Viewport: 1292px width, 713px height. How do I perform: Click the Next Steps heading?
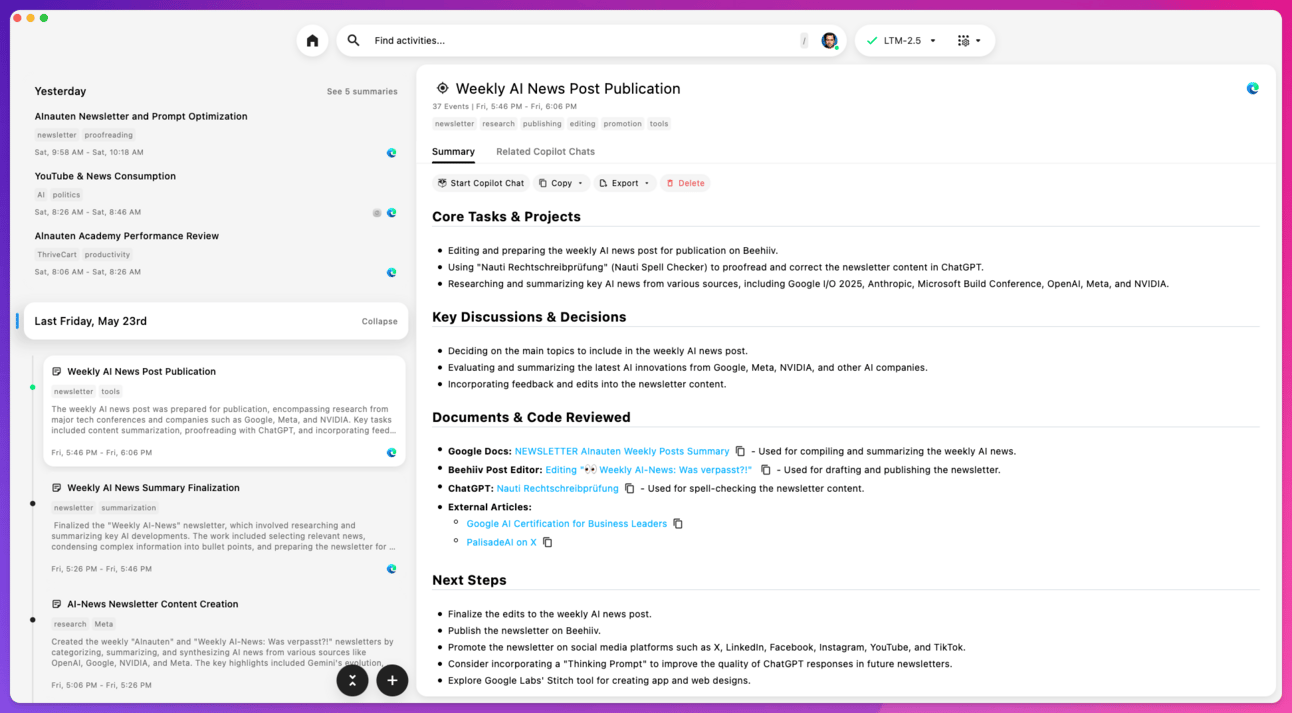469,580
